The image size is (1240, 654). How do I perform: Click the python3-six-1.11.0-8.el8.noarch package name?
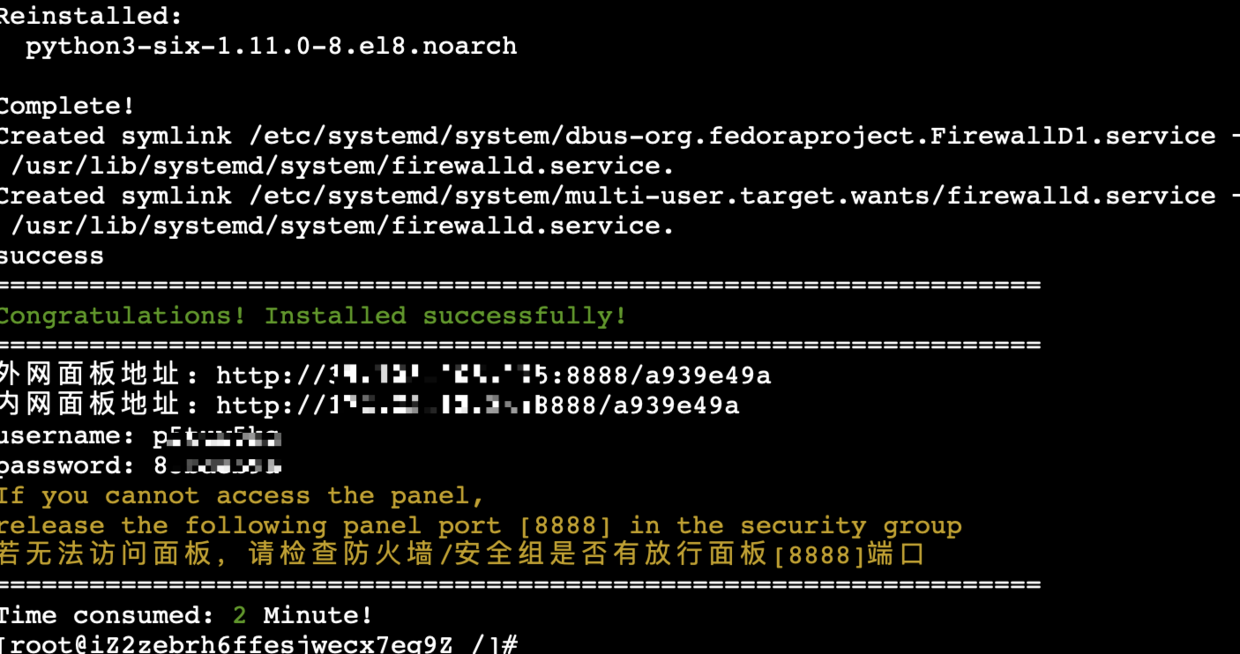(x=271, y=46)
